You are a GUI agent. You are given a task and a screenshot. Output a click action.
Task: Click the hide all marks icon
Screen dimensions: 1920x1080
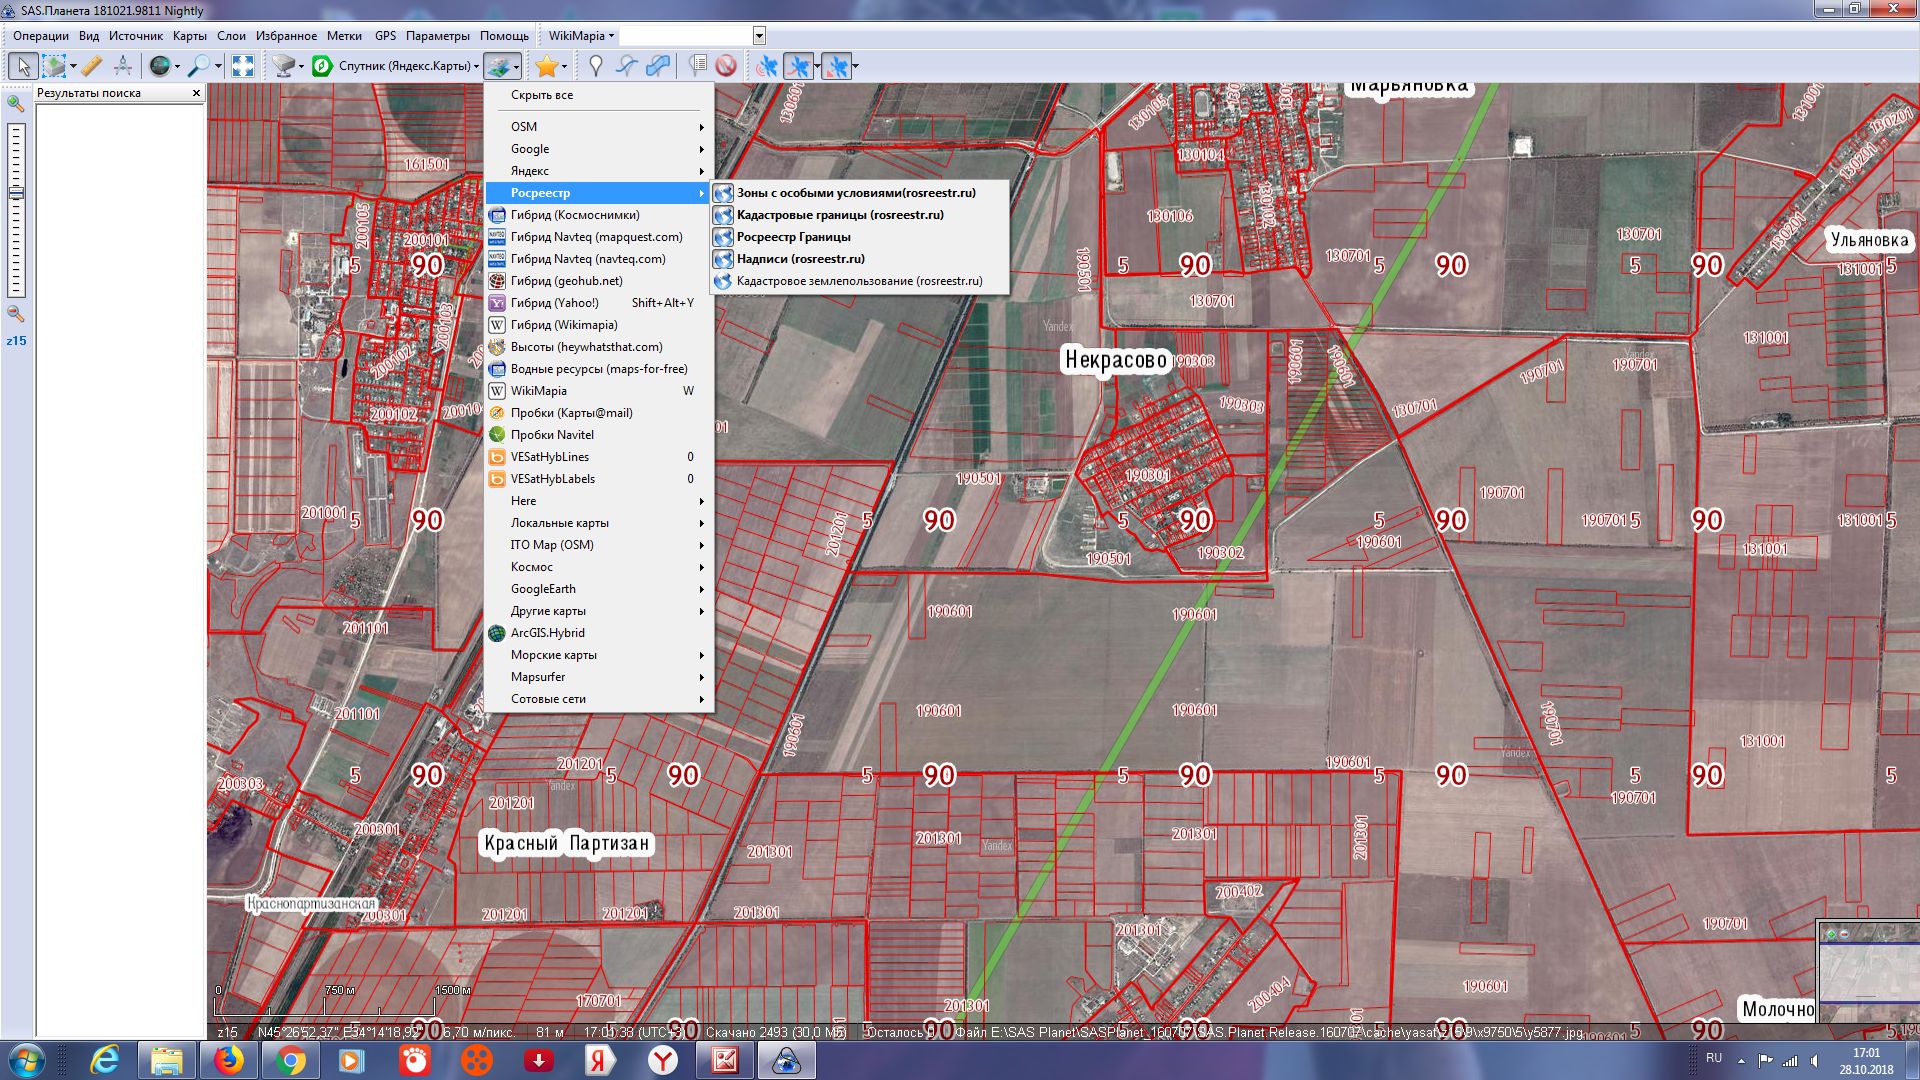click(726, 66)
